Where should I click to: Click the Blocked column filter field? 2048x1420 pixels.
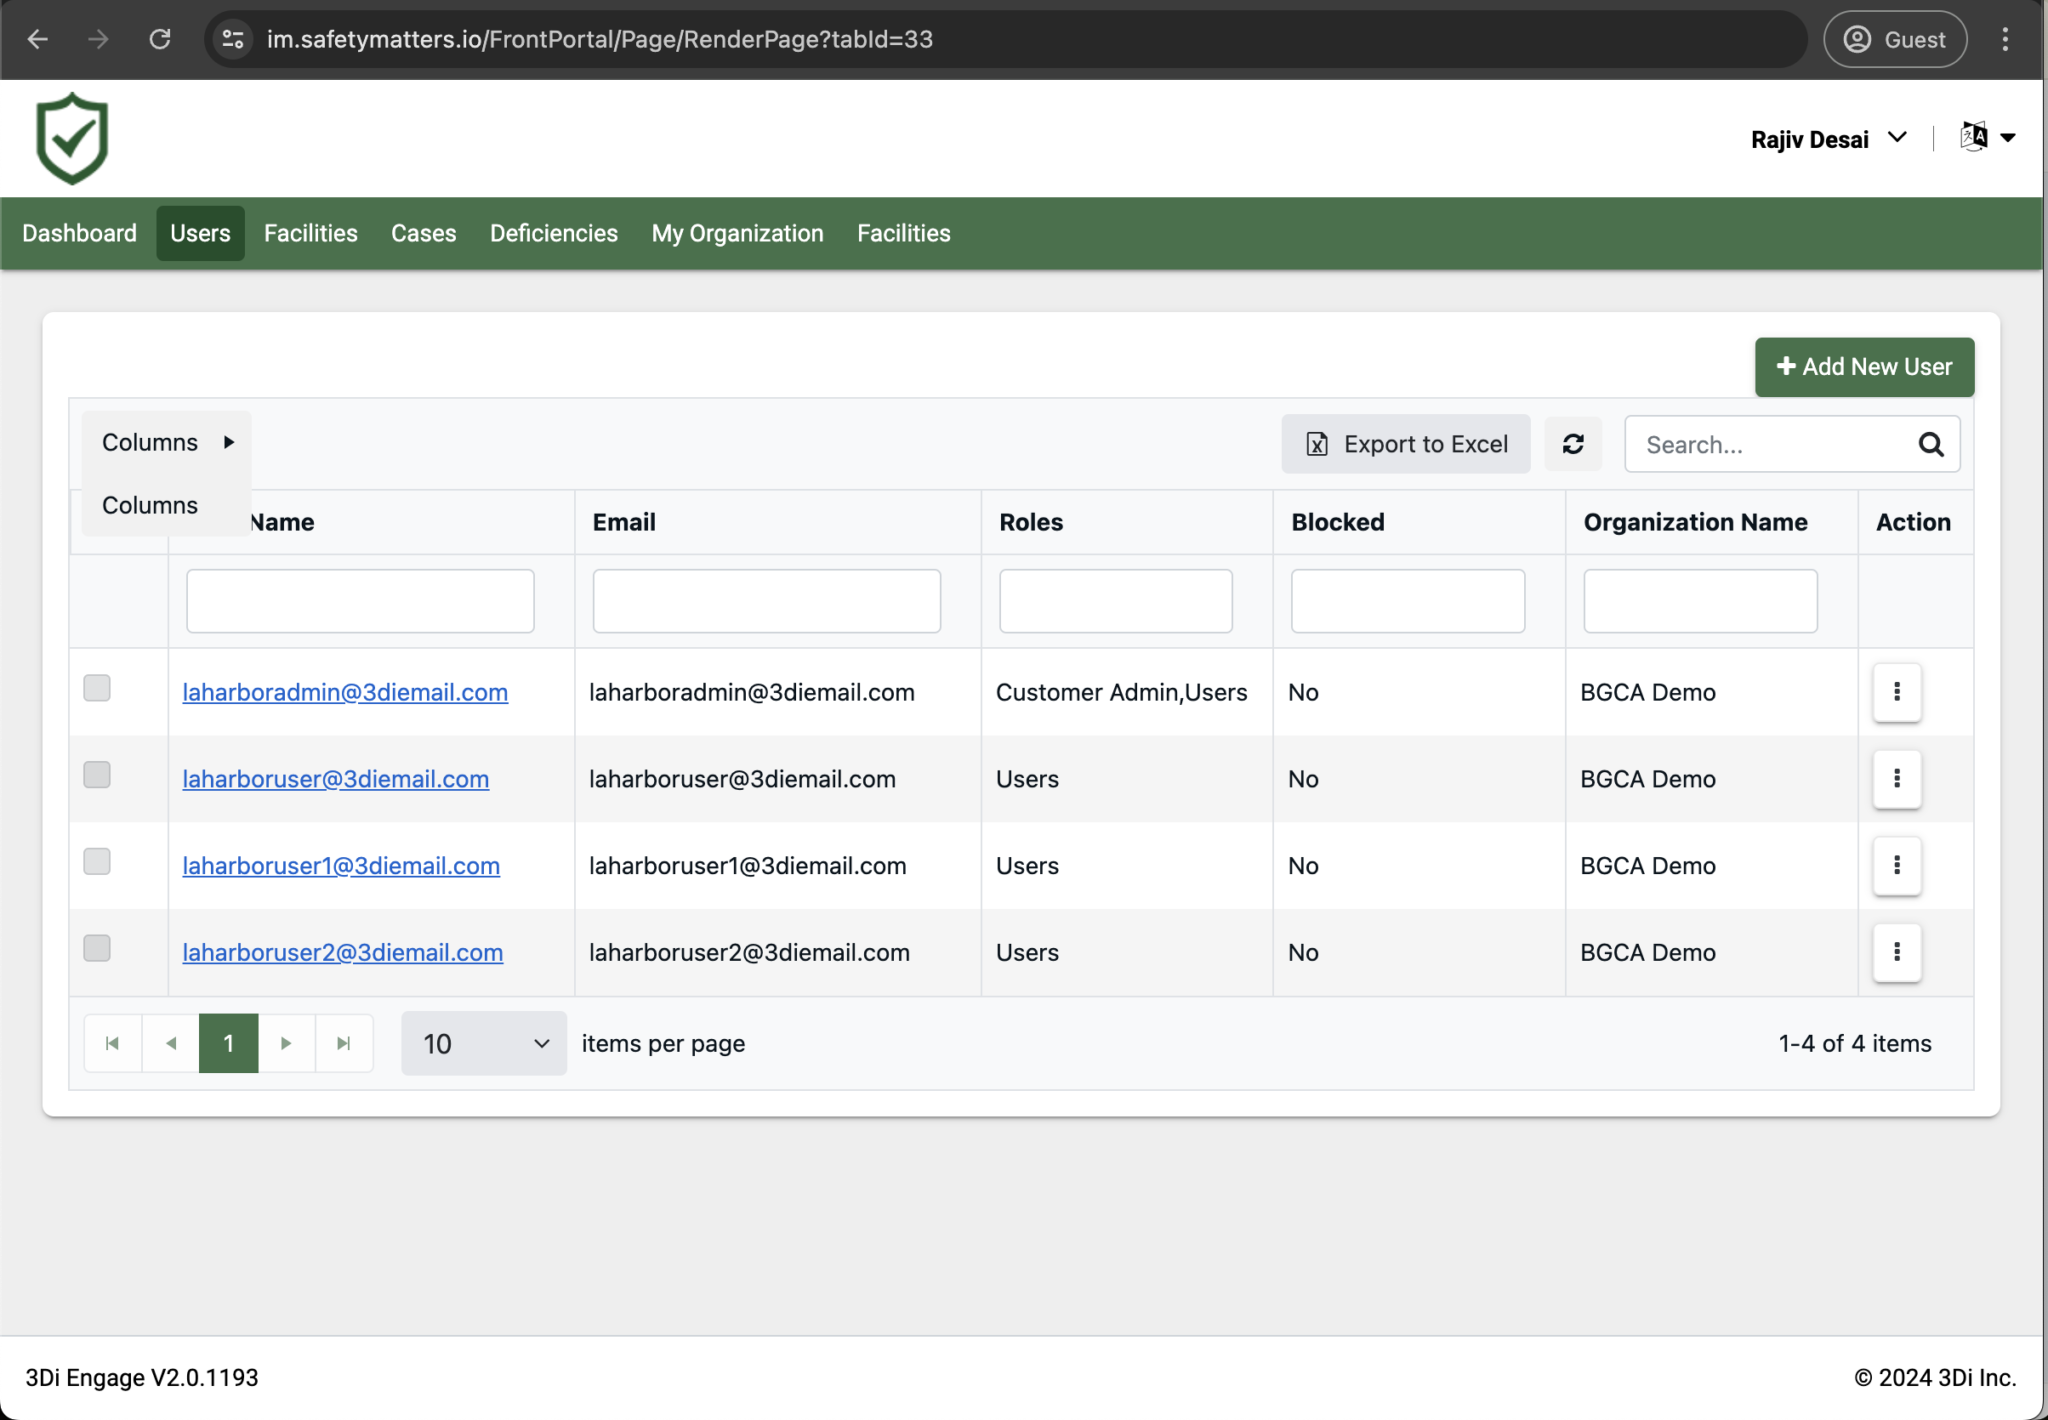pos(1407,601)
